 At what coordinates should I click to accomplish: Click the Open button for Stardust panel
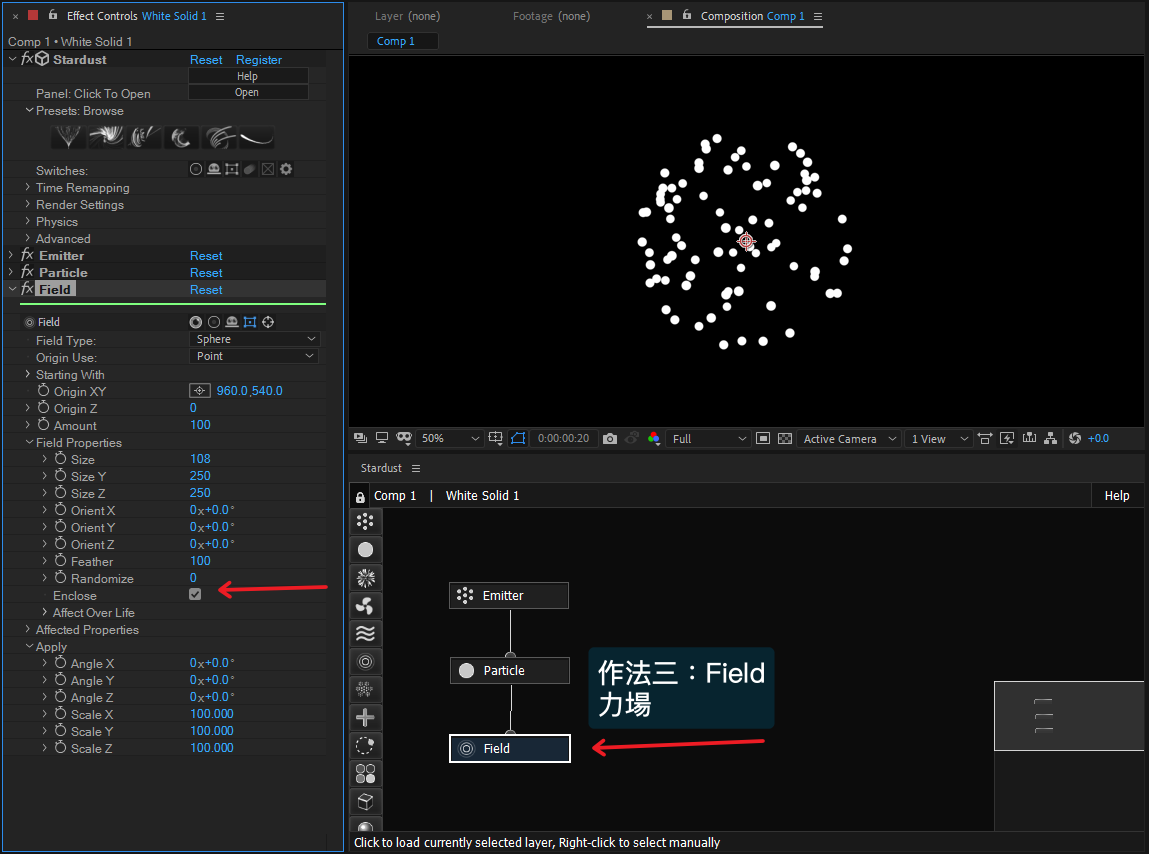pos(247,93)
